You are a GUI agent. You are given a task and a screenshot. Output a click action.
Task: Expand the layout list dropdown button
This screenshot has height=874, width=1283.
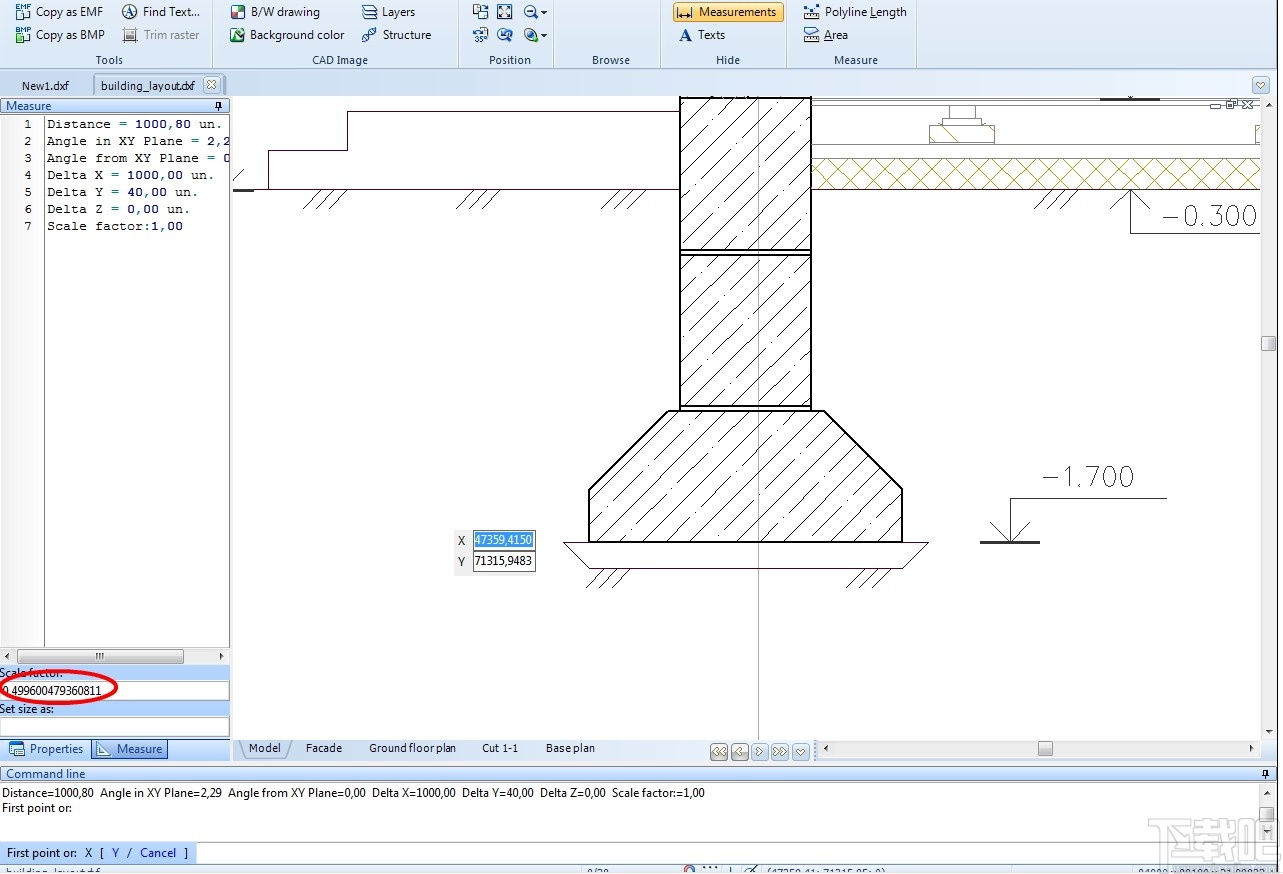point(800,752)
